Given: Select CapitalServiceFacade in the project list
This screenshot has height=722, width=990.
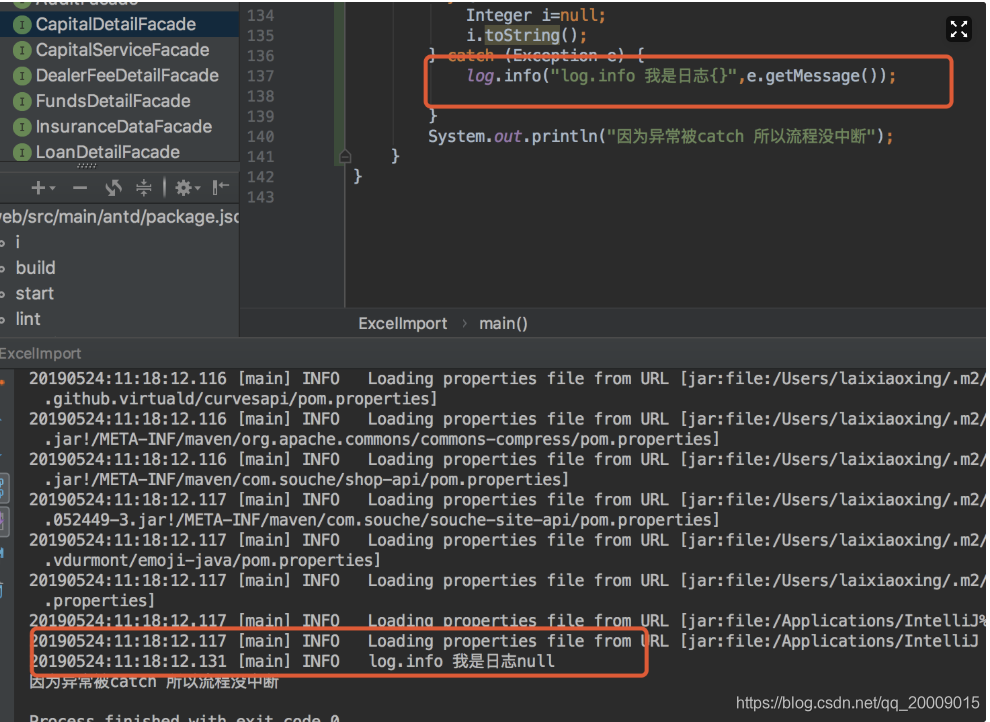Looking at the screenshot, I should (122, 50).
